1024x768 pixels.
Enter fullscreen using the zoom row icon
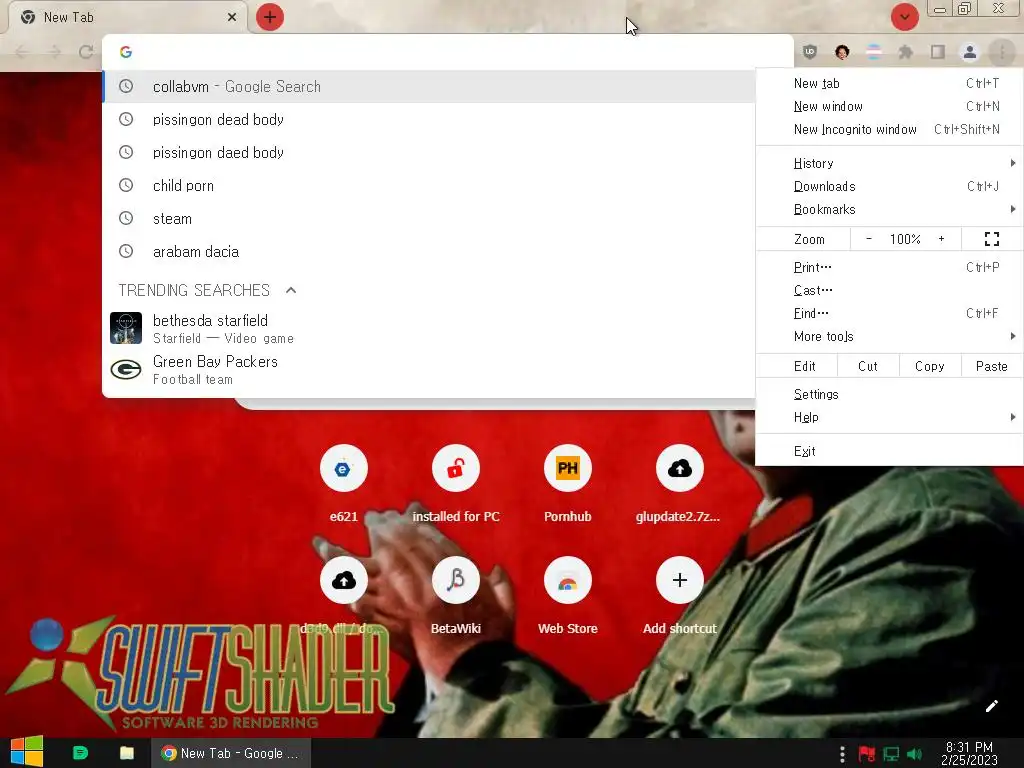(x=991, y=239)
